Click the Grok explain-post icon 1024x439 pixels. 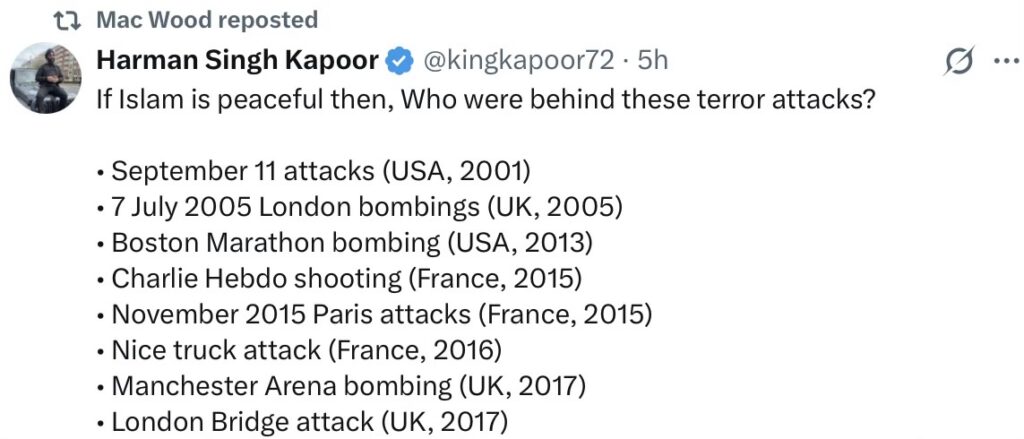pyautogui.click(x=959, y=62)
